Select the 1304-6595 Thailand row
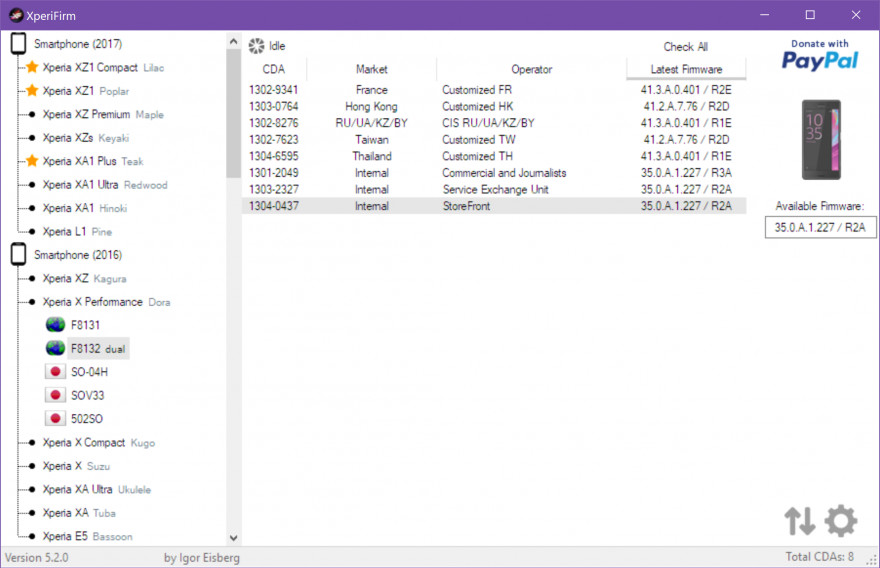Viewport: 880px width, 568px height. [494, 156]
